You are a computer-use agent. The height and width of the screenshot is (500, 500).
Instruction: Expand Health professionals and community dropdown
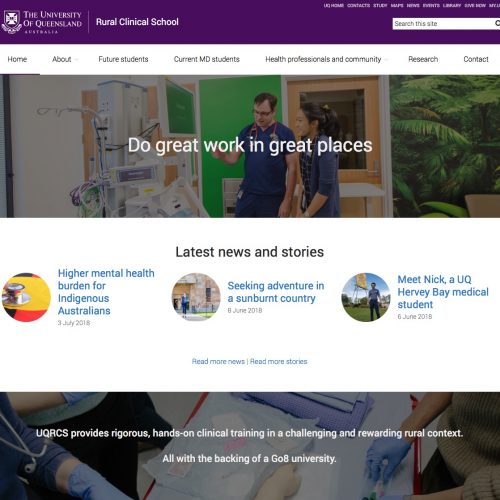click(386, 60)
